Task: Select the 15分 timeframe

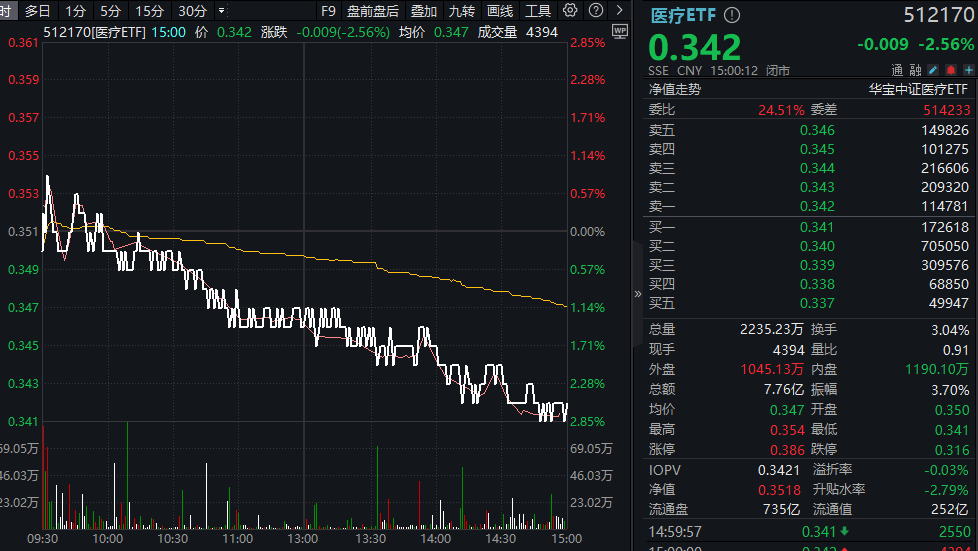Action: (149, 11)
